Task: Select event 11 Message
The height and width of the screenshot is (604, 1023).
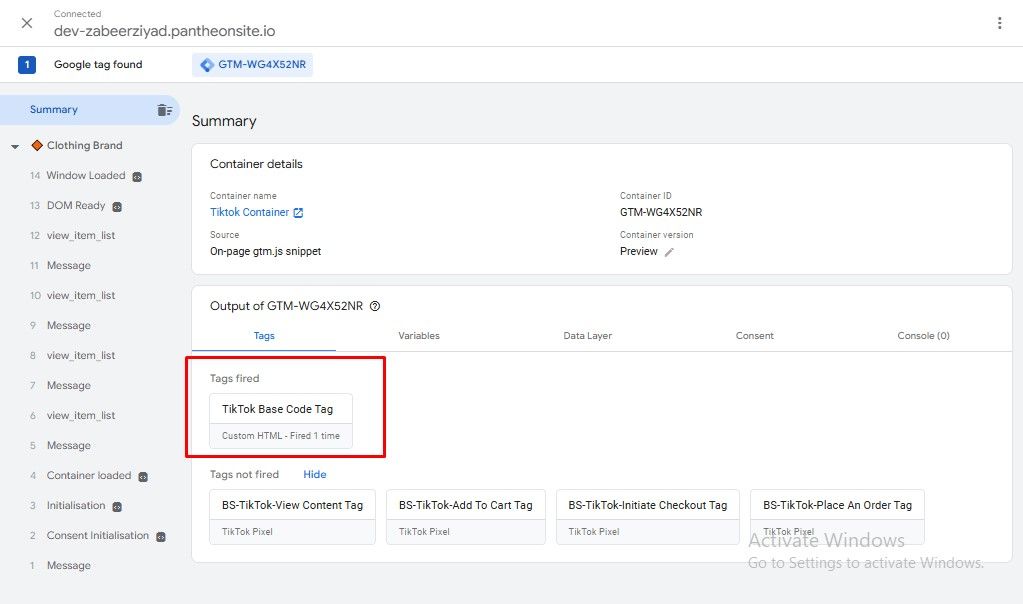Action: (60, 265)
